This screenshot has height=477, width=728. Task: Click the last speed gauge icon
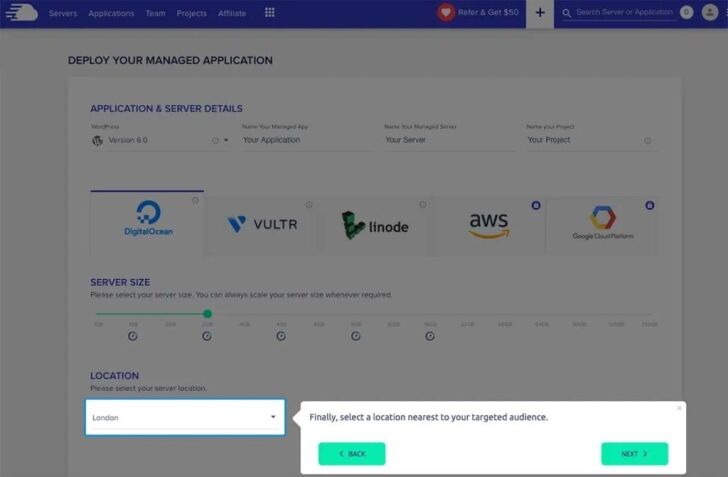click(x=430, y=336)
